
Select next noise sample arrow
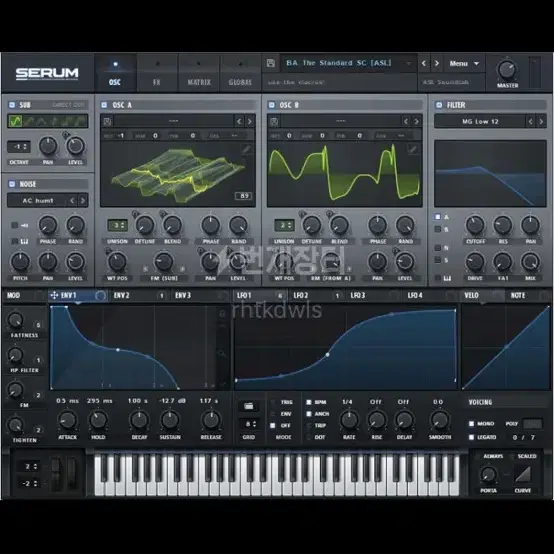pos(83,201)
